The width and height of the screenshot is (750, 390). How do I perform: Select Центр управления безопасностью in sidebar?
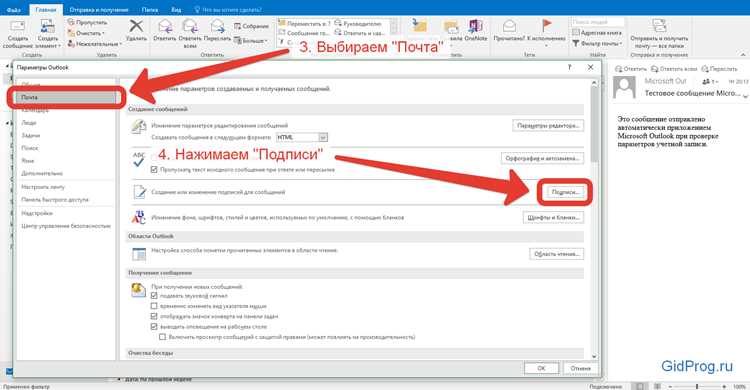click(66, 226)
